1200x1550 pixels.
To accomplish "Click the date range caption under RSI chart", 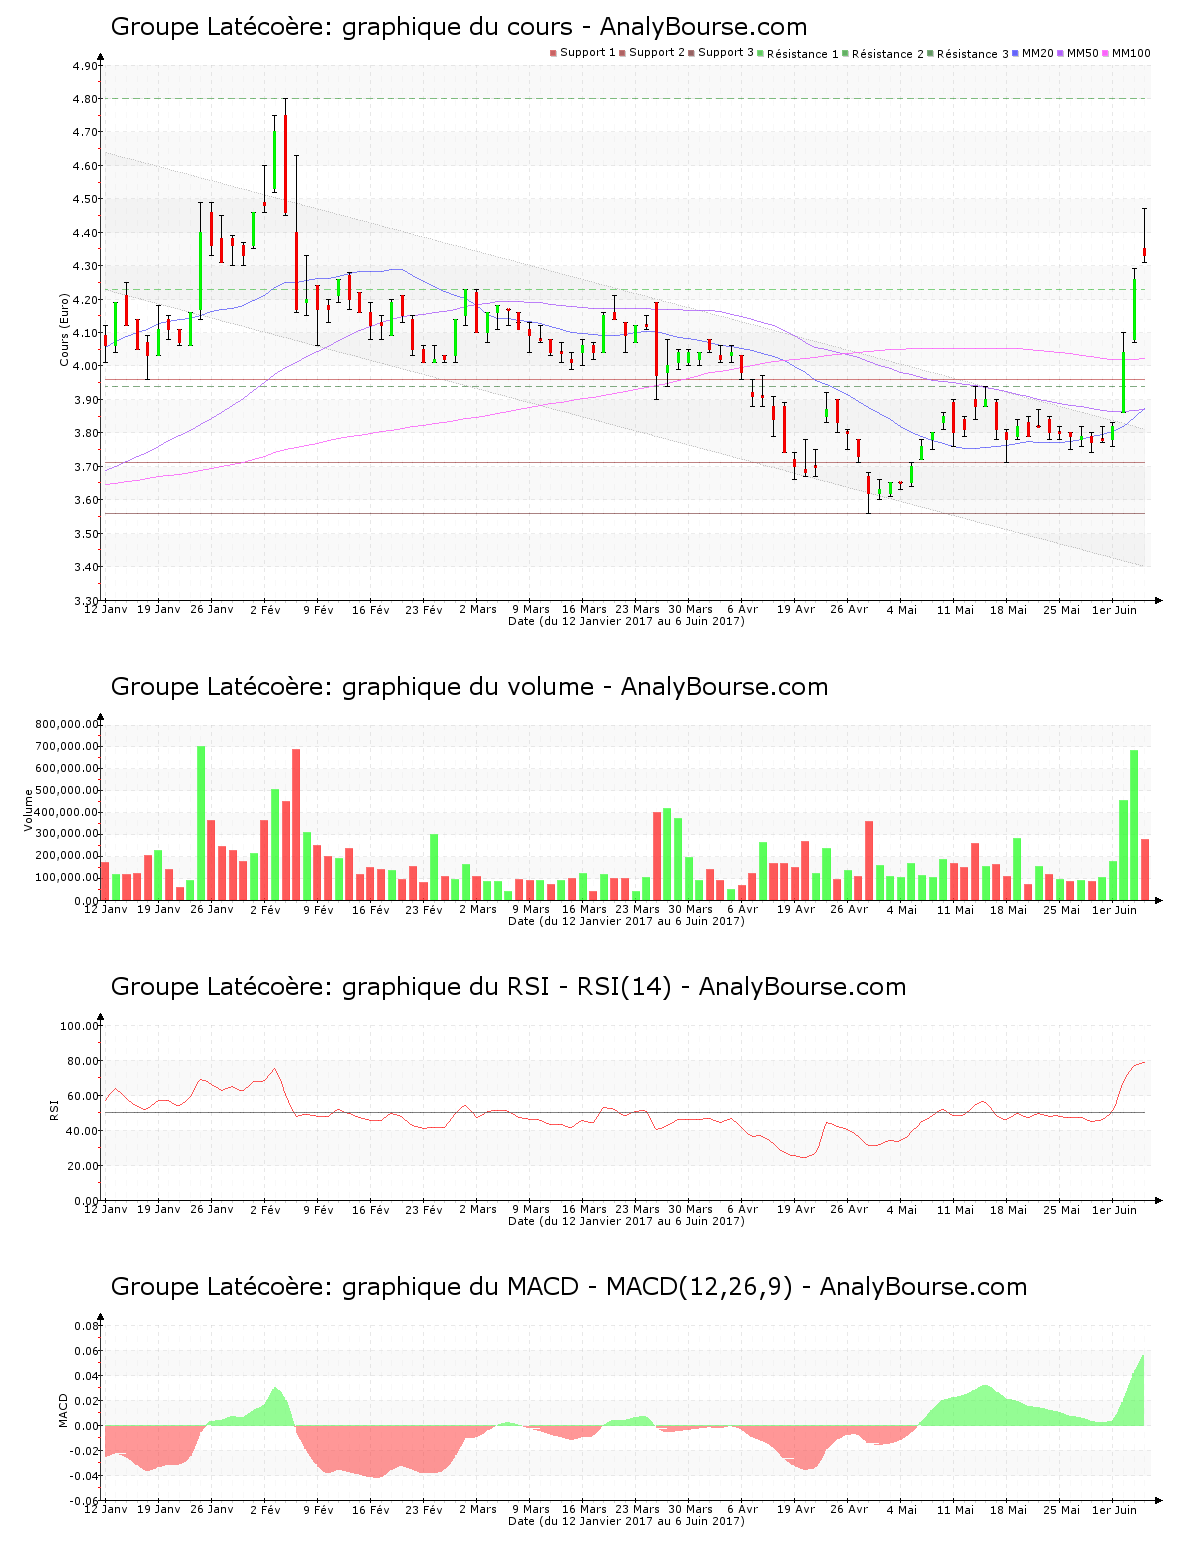I will 626,1221.
